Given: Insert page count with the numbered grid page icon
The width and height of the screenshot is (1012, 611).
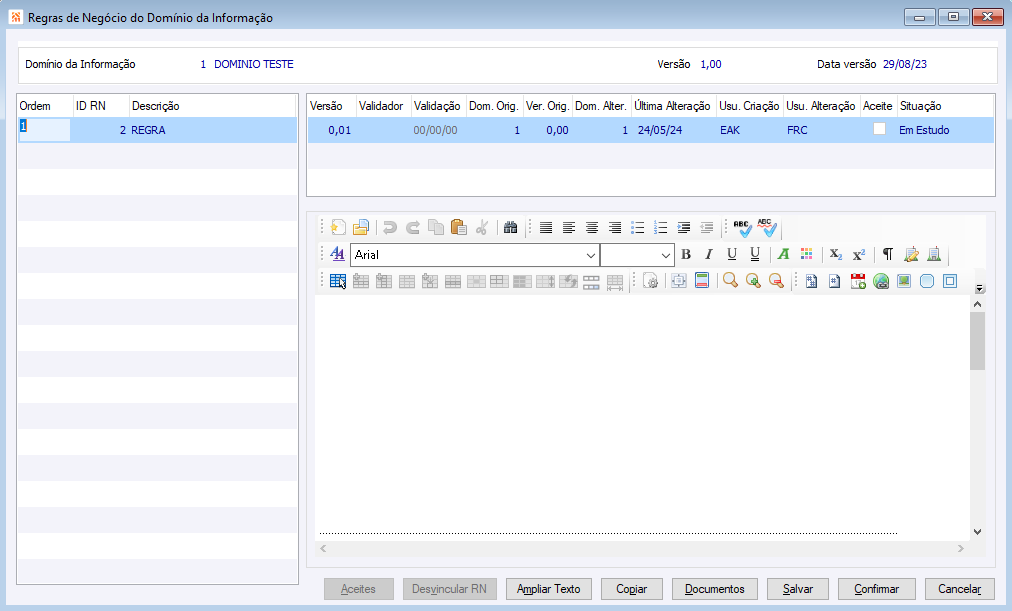Looking at the screenshot, I should (x=812, y=281).
